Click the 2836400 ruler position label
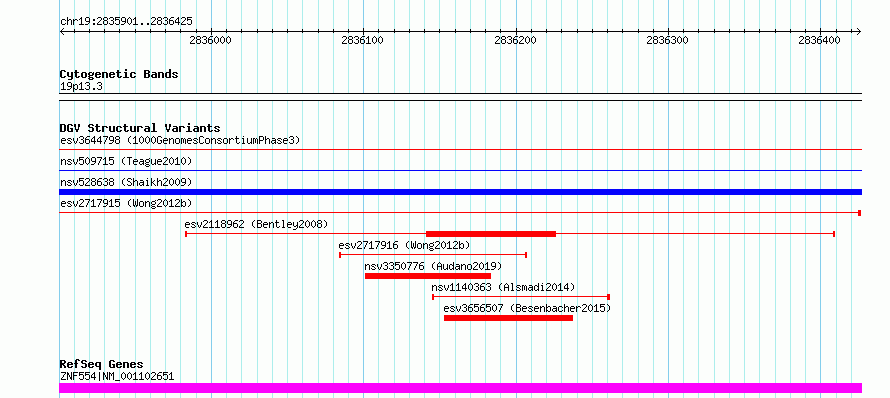890x398 pixels. tap(820, 40)
